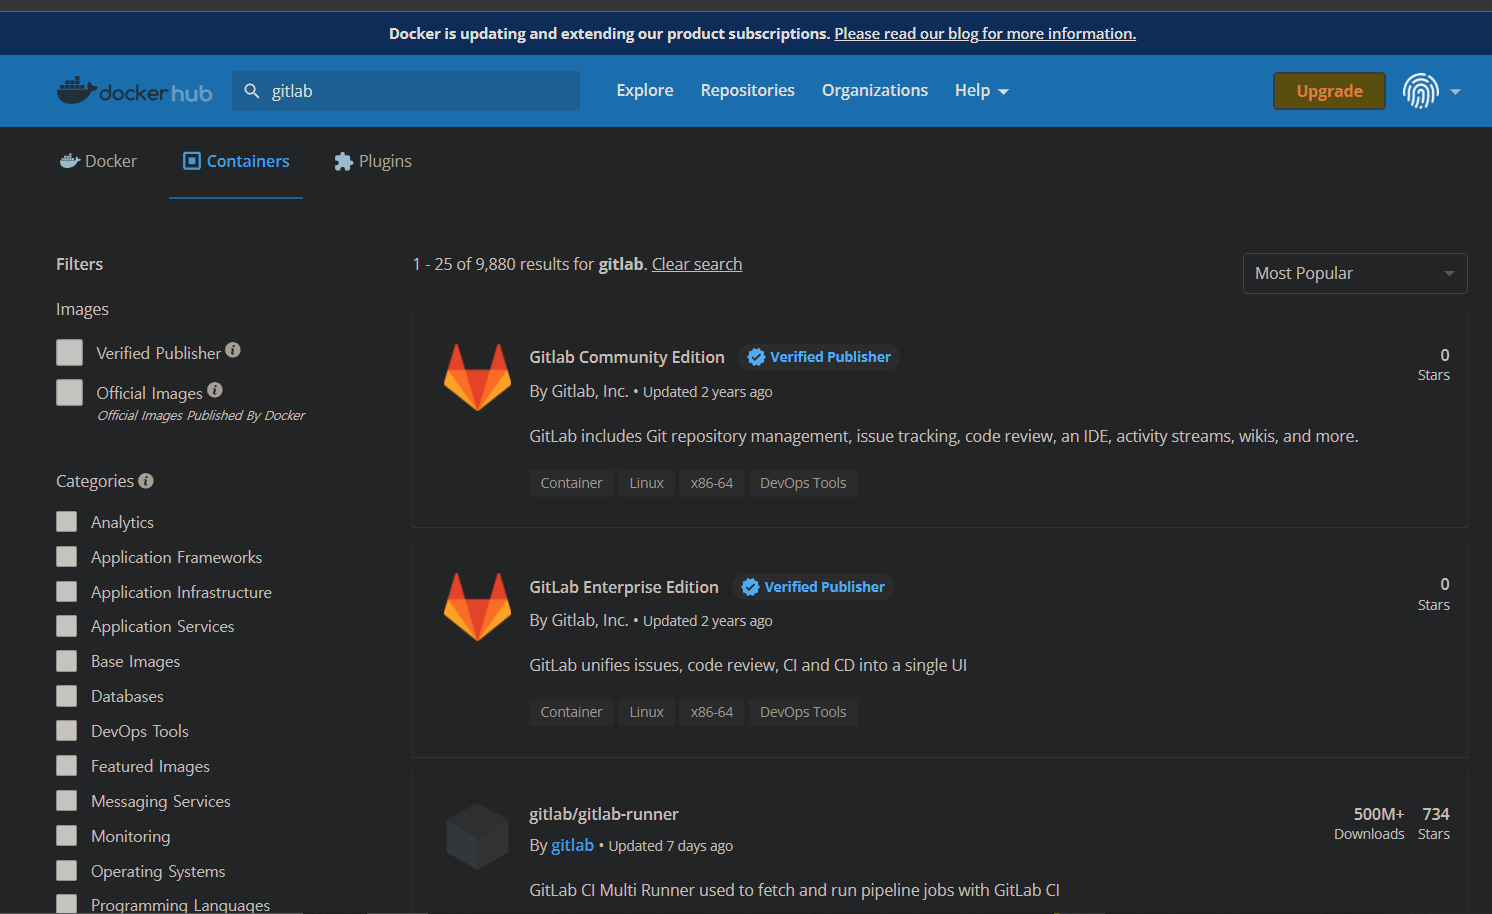This screenshot has height=914, width=1492.
Task: Click the Containers tab square icon
Action: (x=192, y=161)
